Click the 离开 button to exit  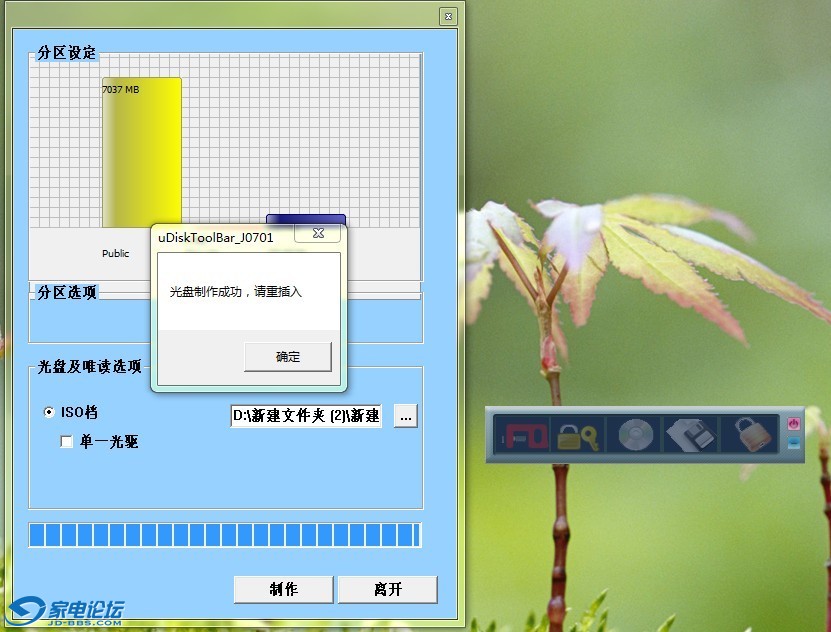(x=387, y=589)
